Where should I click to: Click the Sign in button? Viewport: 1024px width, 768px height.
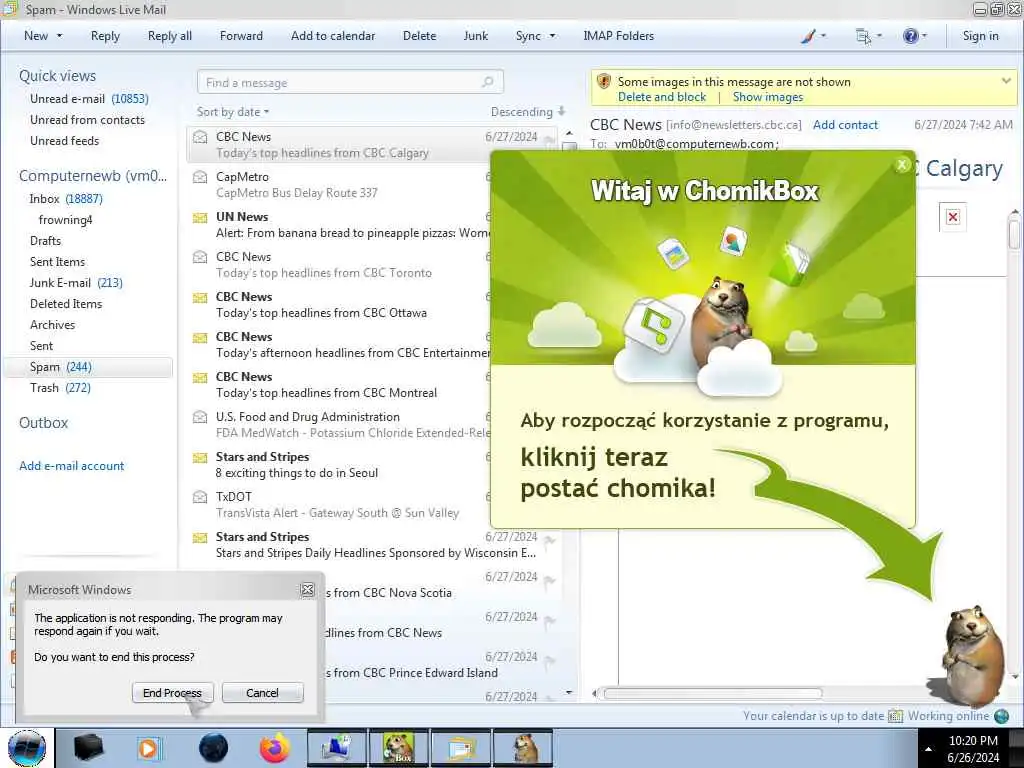point(980,36)
